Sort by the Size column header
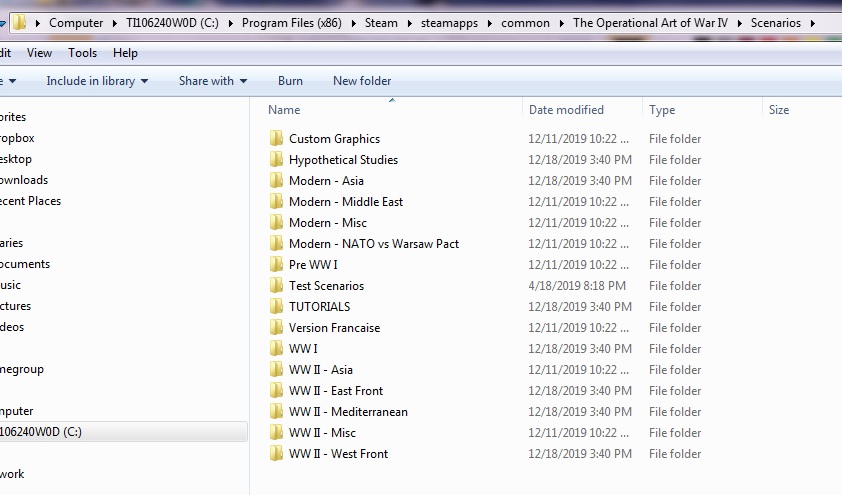This screenshot has height=495, width=842. [x=779, y=110]
